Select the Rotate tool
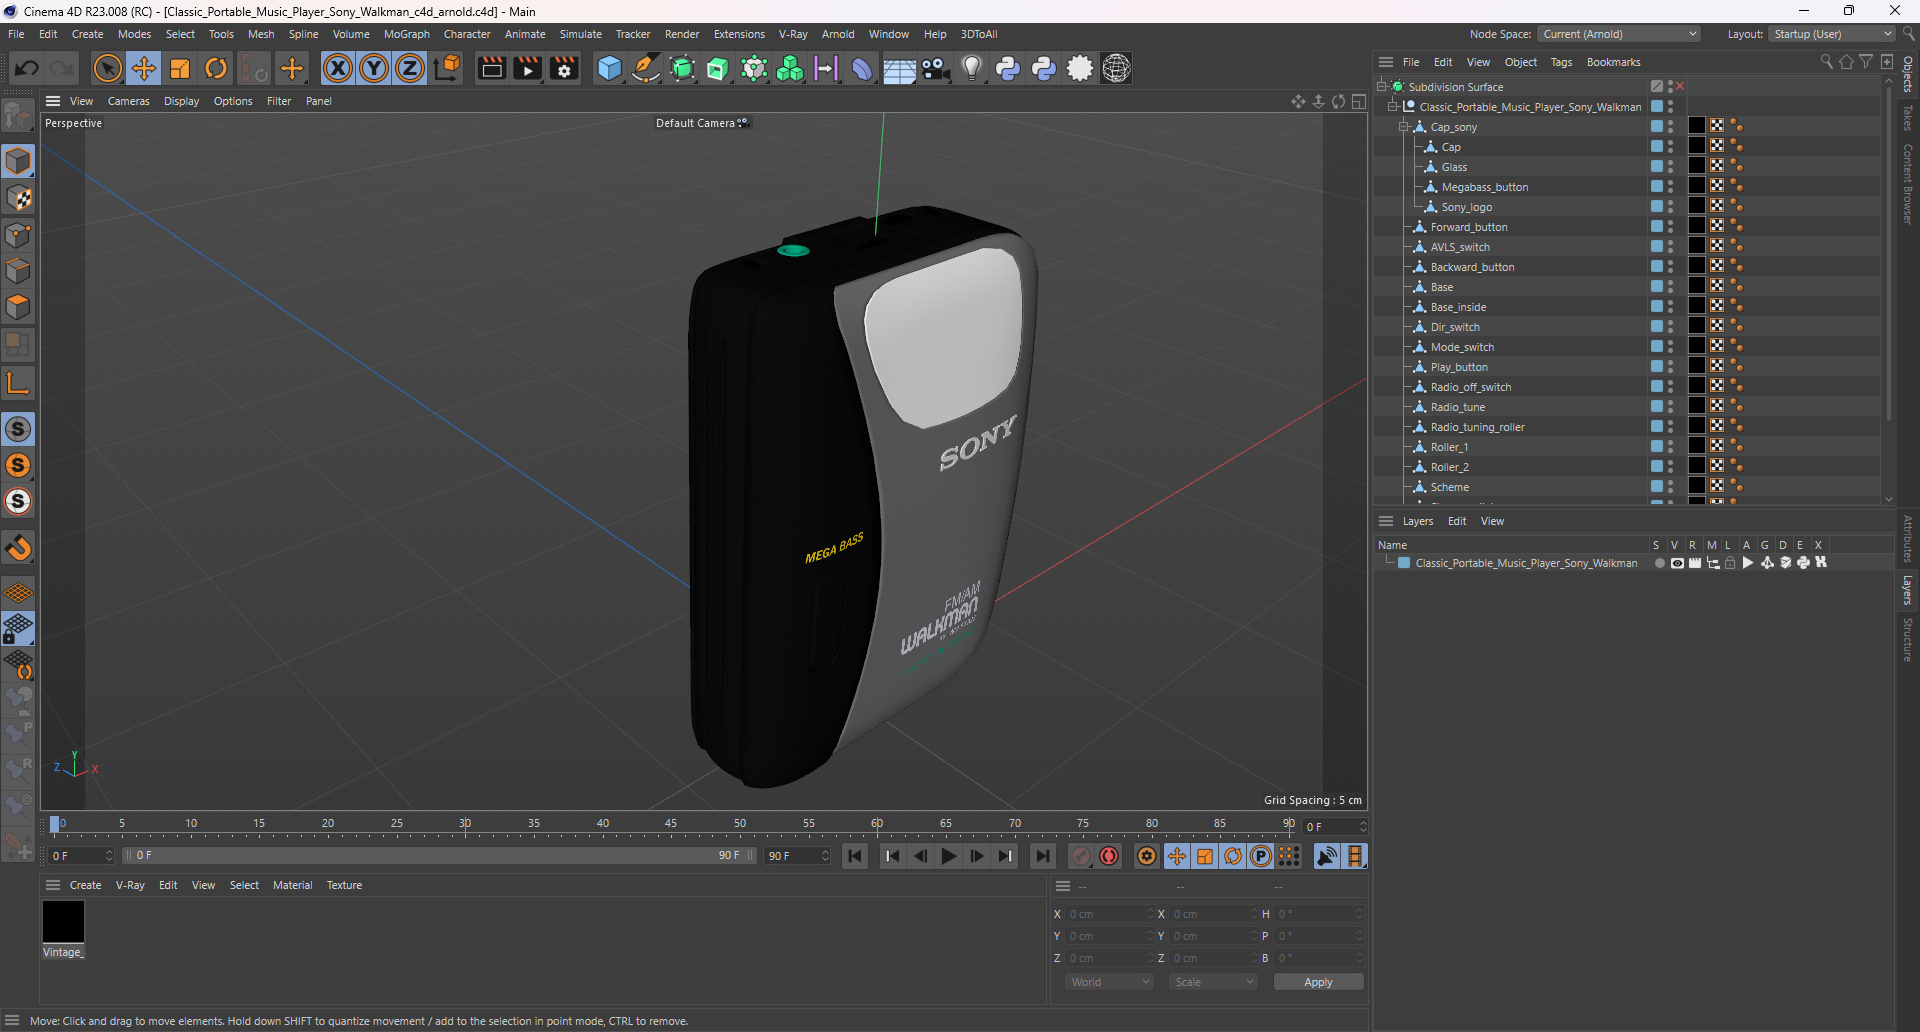 216,68
